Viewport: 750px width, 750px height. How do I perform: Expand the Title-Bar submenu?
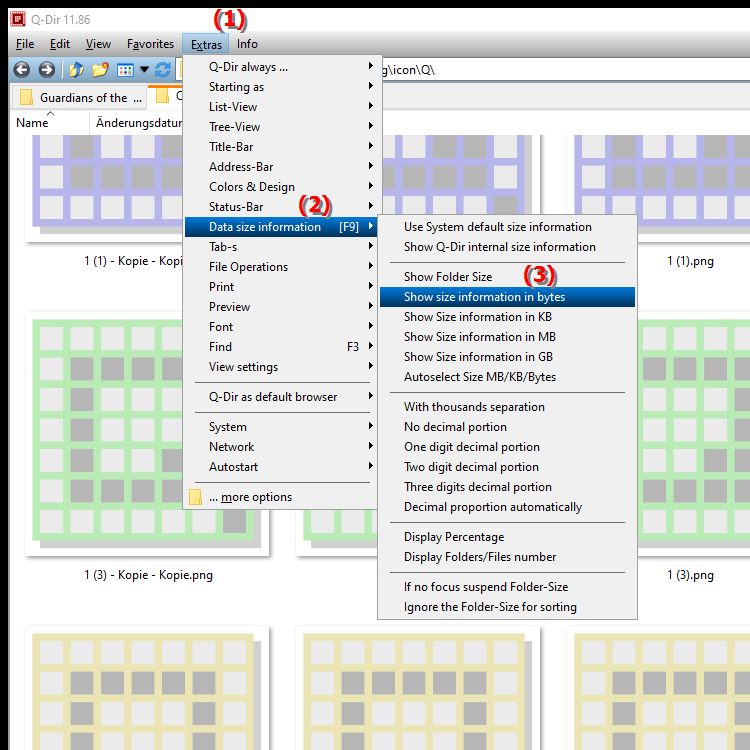282,147
